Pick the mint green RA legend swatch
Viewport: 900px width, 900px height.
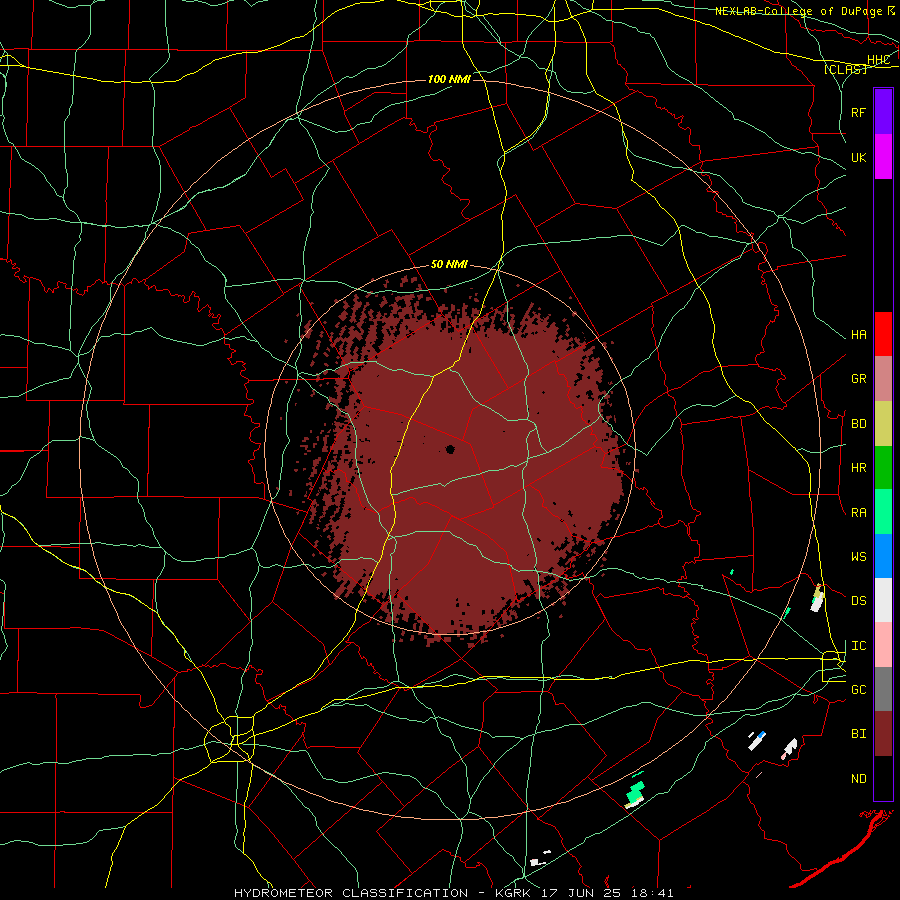tap(883, 512)
